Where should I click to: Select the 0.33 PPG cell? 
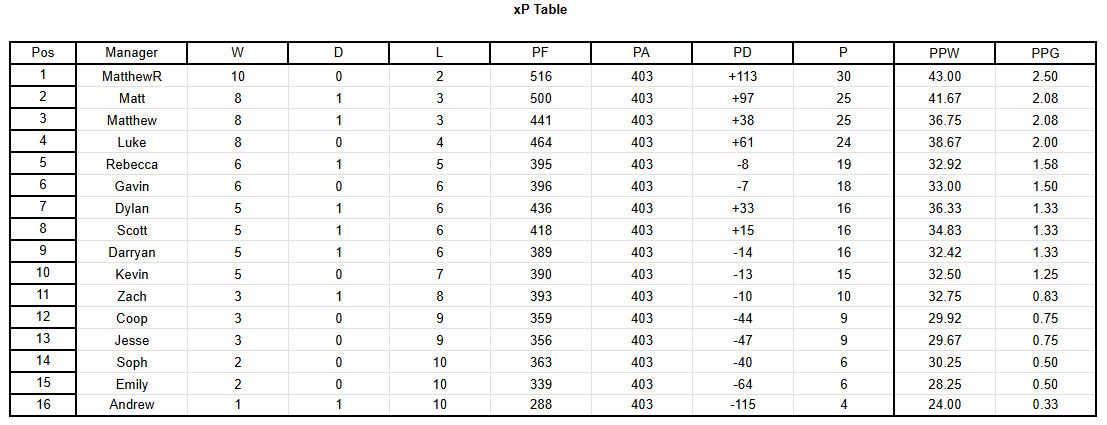1045,405
